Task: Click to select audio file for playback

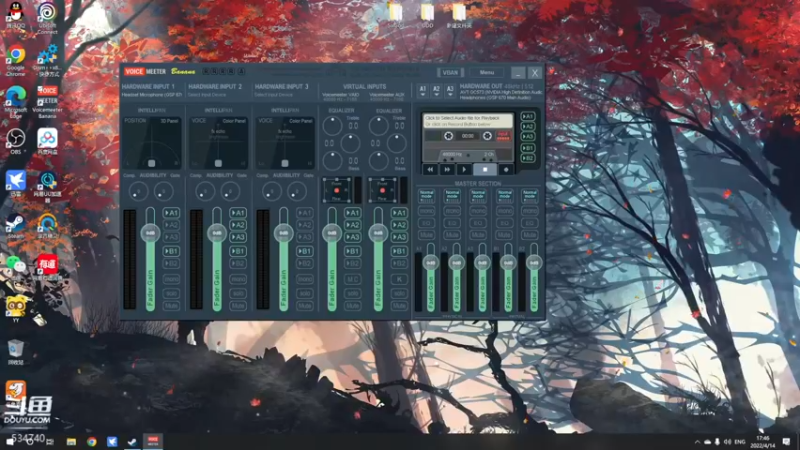Action: click(467, 120)
